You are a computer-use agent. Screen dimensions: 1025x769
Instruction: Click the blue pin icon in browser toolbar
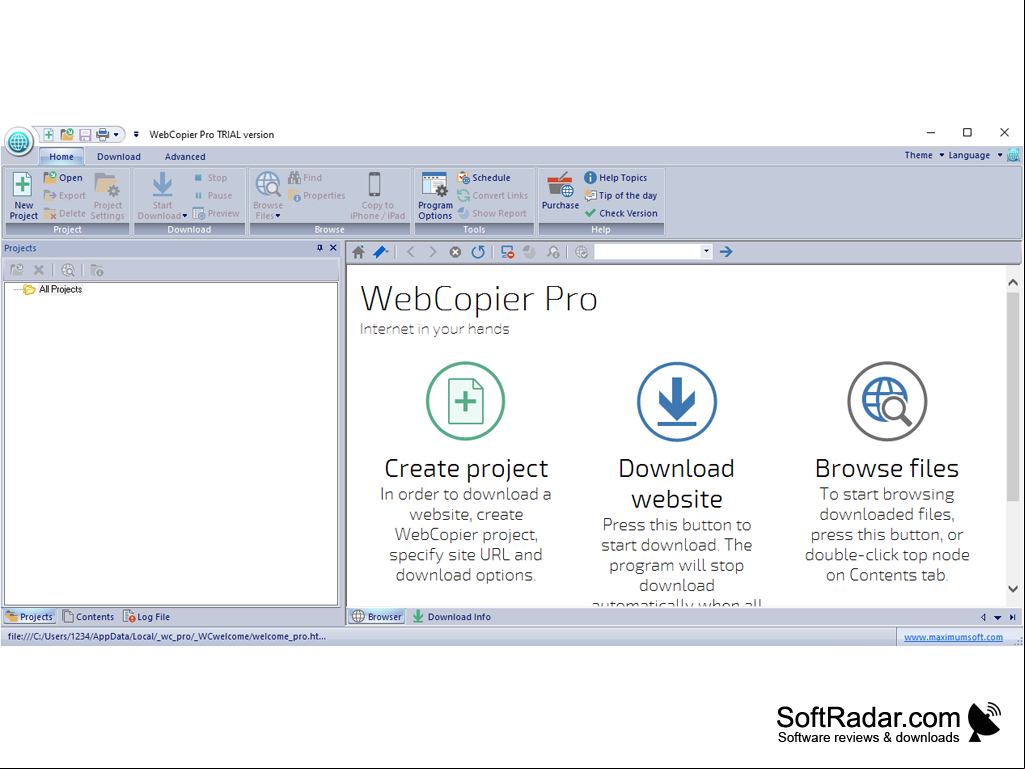[x=380, y=252]
